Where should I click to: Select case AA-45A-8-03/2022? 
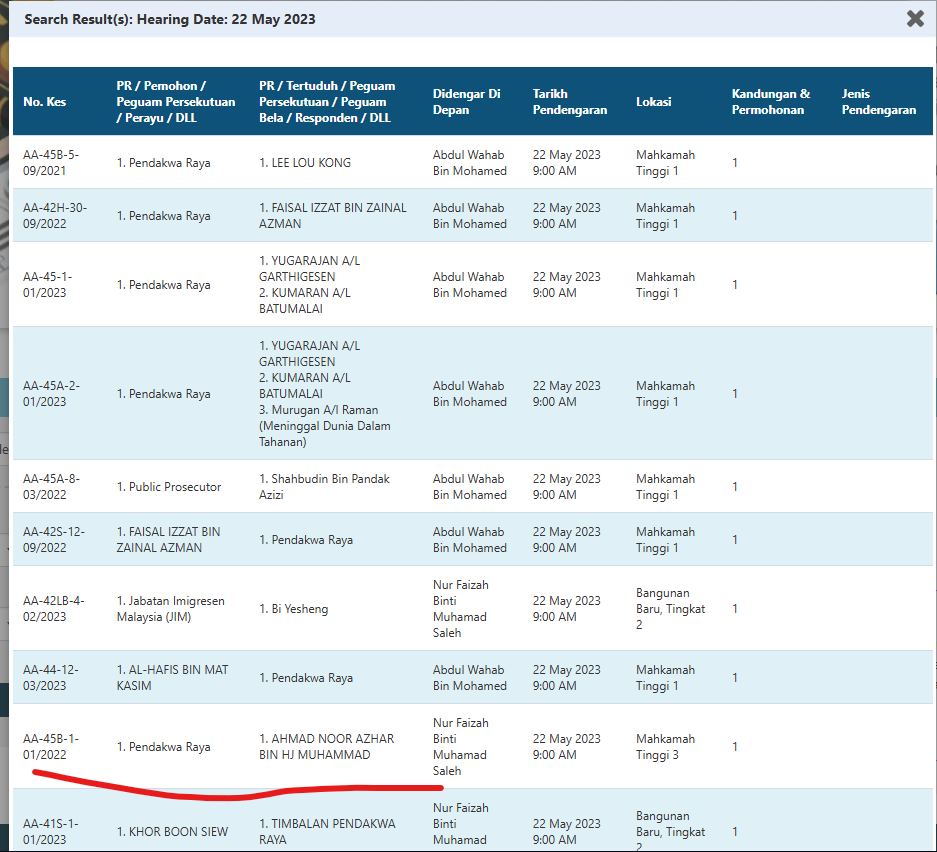pyautogui.click(x=51, y=486)
